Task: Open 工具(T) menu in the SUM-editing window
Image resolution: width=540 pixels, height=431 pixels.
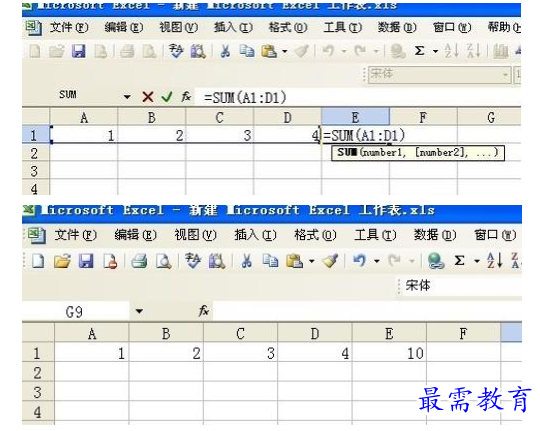Action: point(343,27)
